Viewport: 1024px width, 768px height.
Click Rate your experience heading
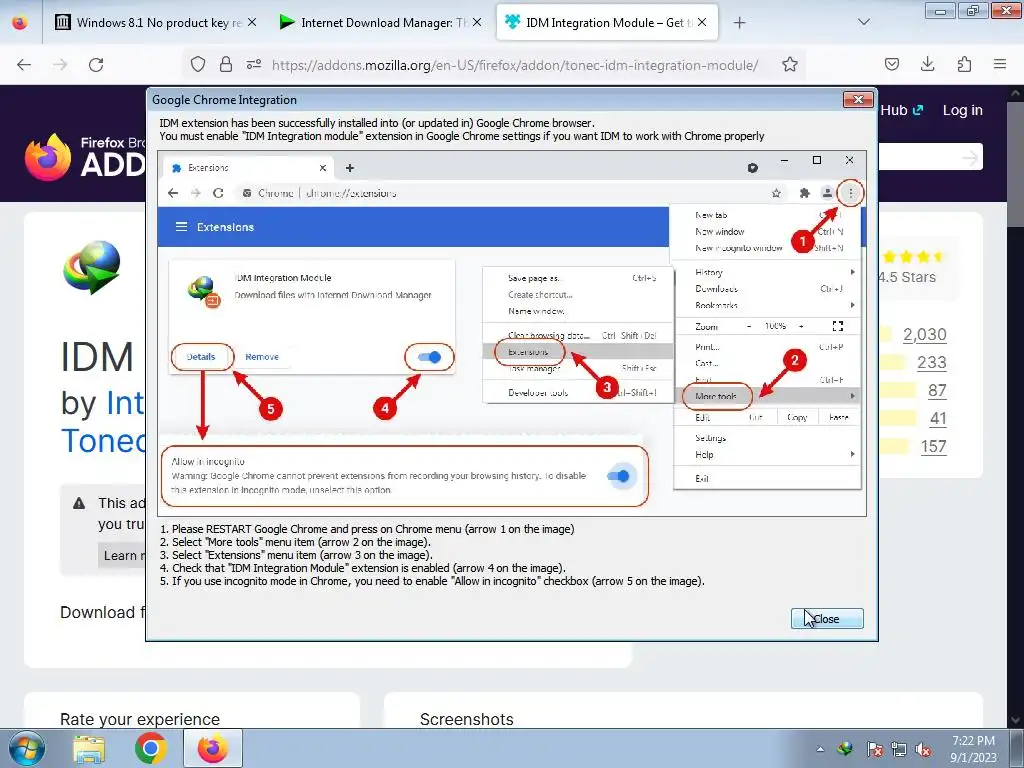coord(140,719)
